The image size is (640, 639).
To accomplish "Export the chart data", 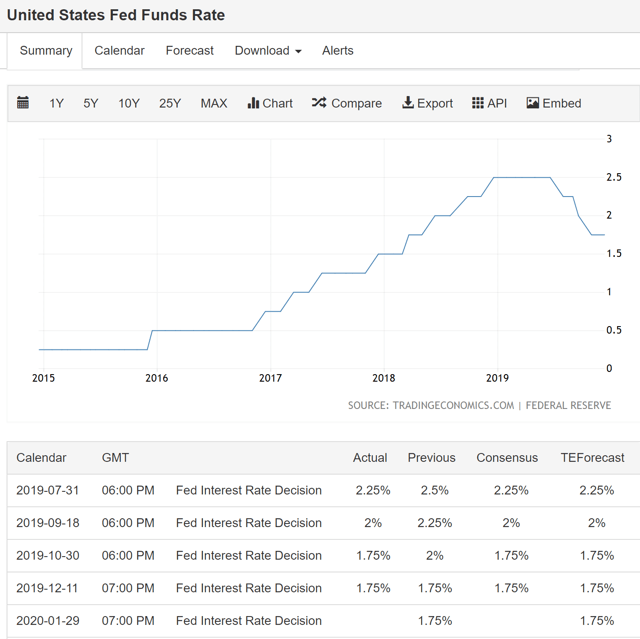I will (427, 103).
